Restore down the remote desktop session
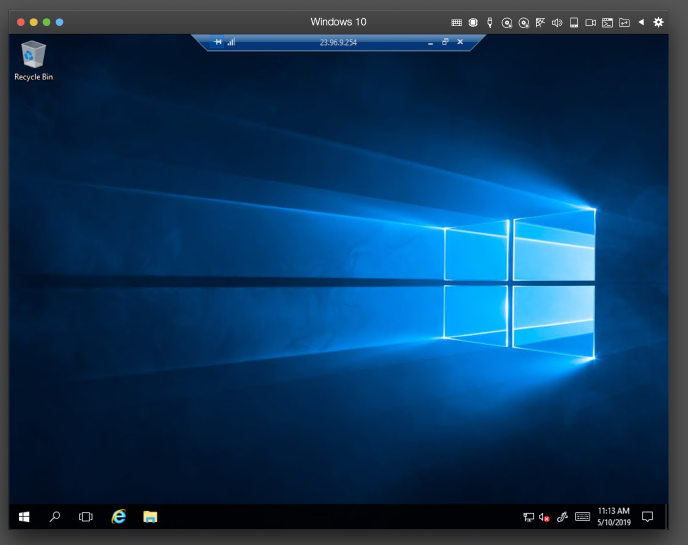The width and height of the screenshot is (688, 545). [445, 42]
